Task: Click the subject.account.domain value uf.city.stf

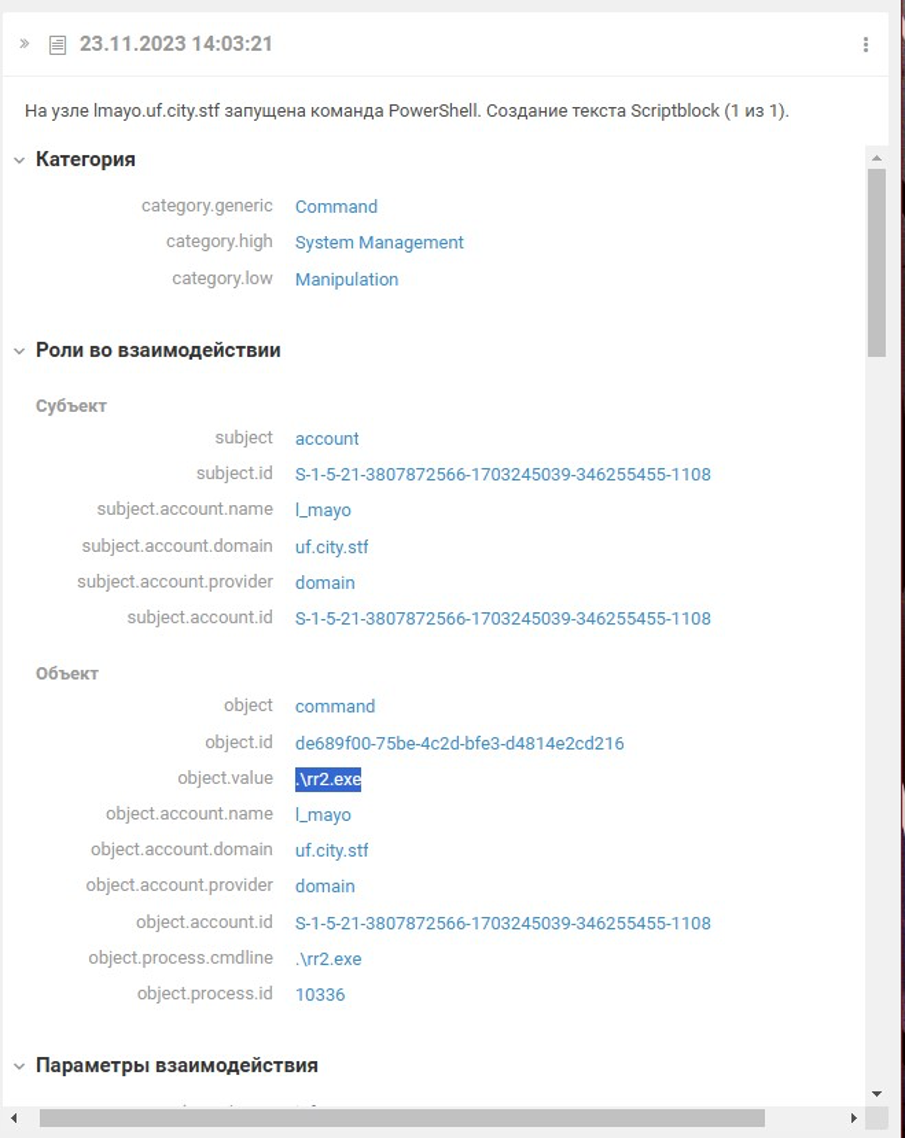Action: 332,547
